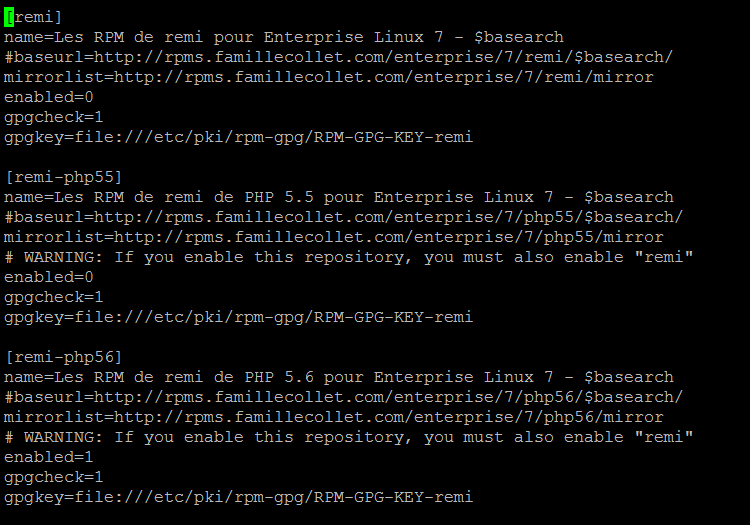This screenshot has height=525, width=750.
Task: Click gpgcheck=1 in the remi section
Action: pos(54,117)
